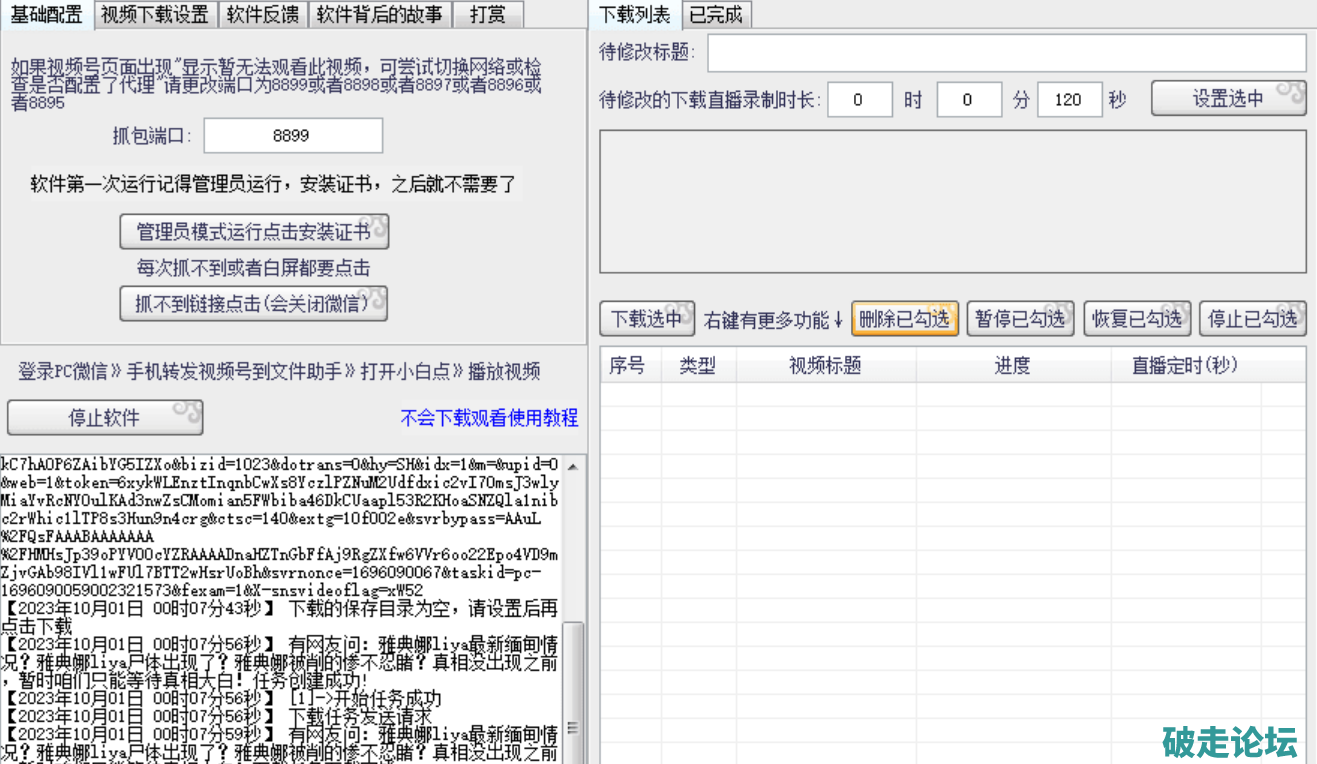Click the 删除已勾选 button

pos(904,319)
